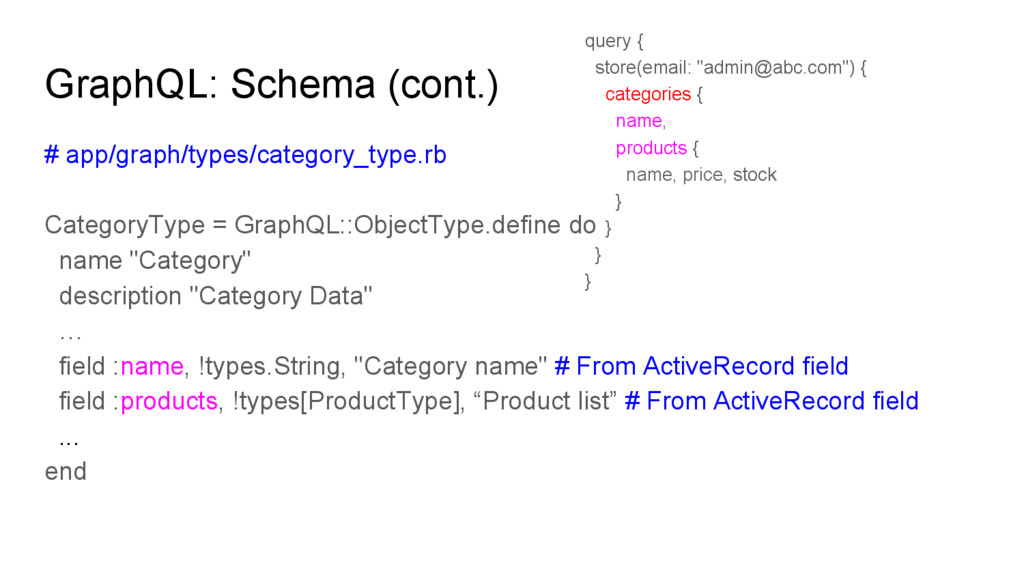Screen dimensions: 1024x576
Task: Click the pink 'name' field symbol
Action: pos(152,366)
